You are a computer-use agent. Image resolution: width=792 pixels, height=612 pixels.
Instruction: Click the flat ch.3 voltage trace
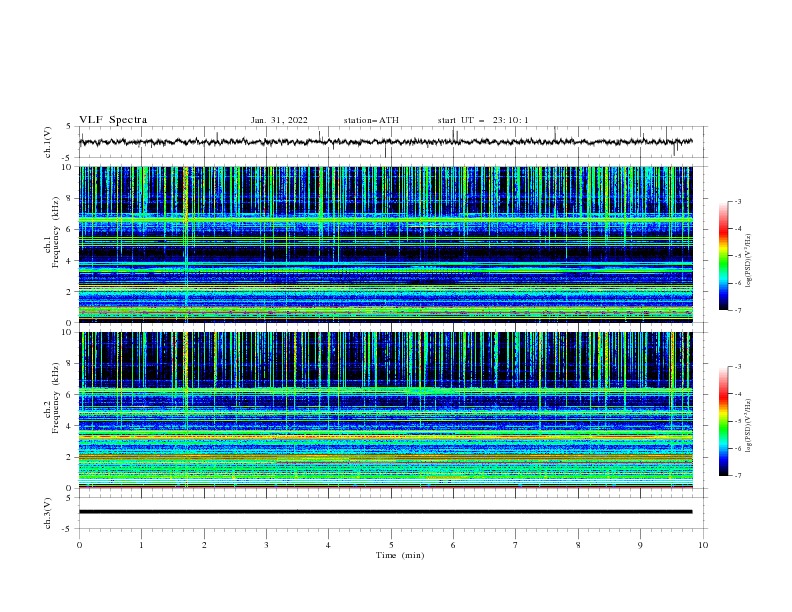(x=385, y=512)
